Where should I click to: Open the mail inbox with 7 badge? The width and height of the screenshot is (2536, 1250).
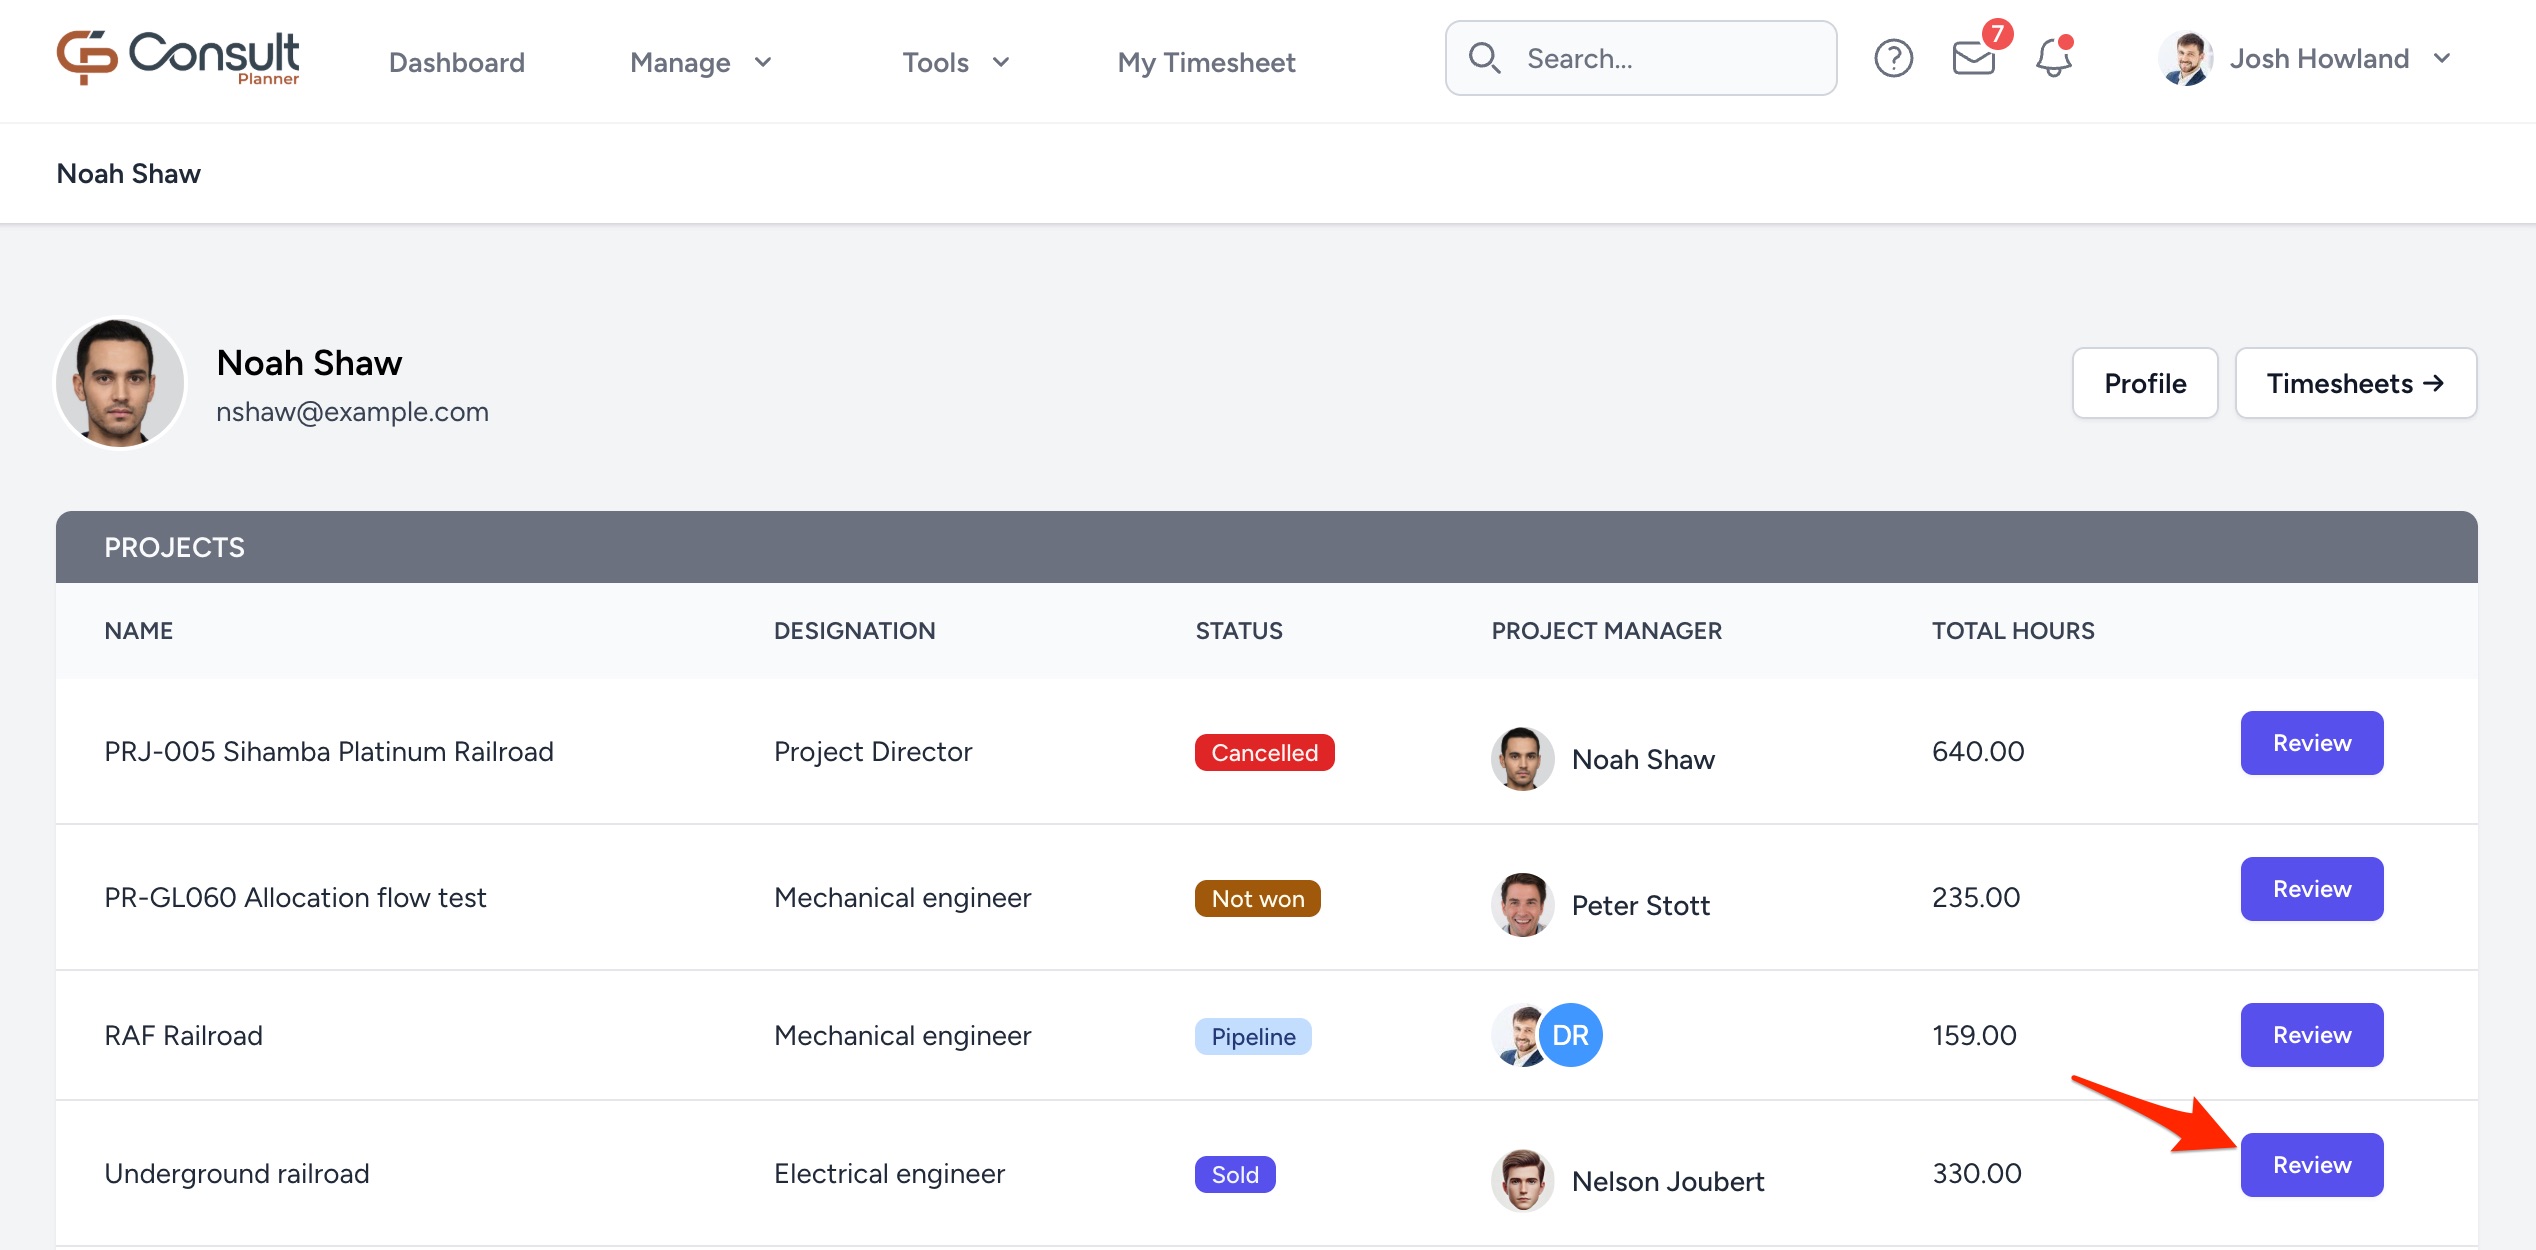pyautogui.click(x=1973, y=58)
